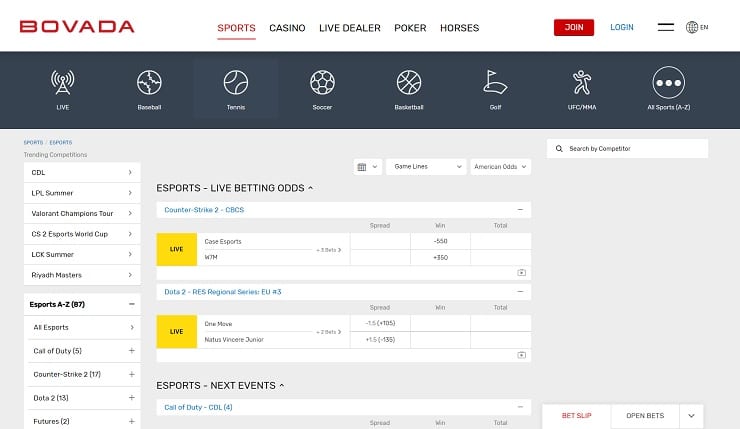This screenshot has width=740, height=429.
Task: Collapse the Esports A-Z list
Action: [132, 304]
